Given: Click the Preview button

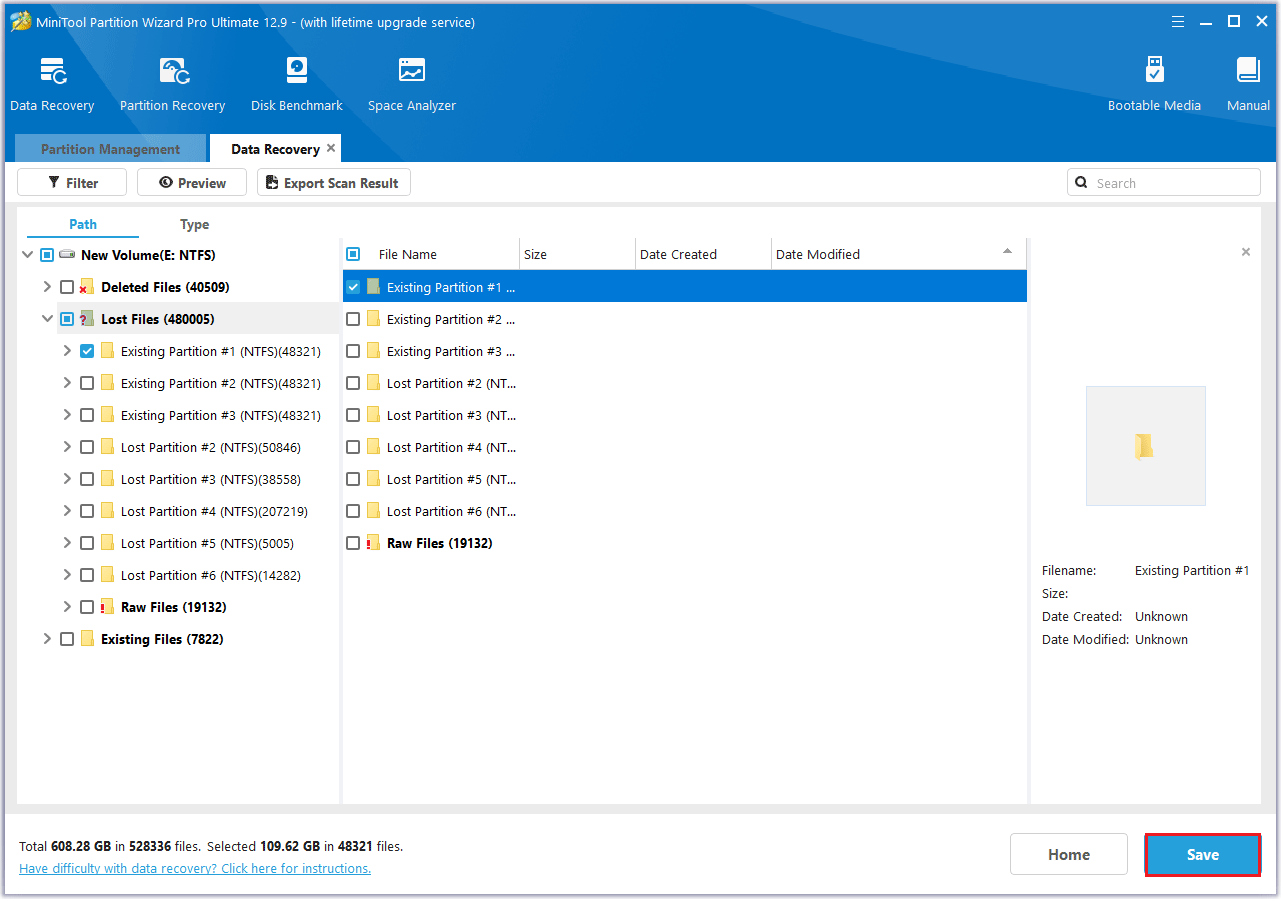Looking at the screenshot, I should coord(192,182).
